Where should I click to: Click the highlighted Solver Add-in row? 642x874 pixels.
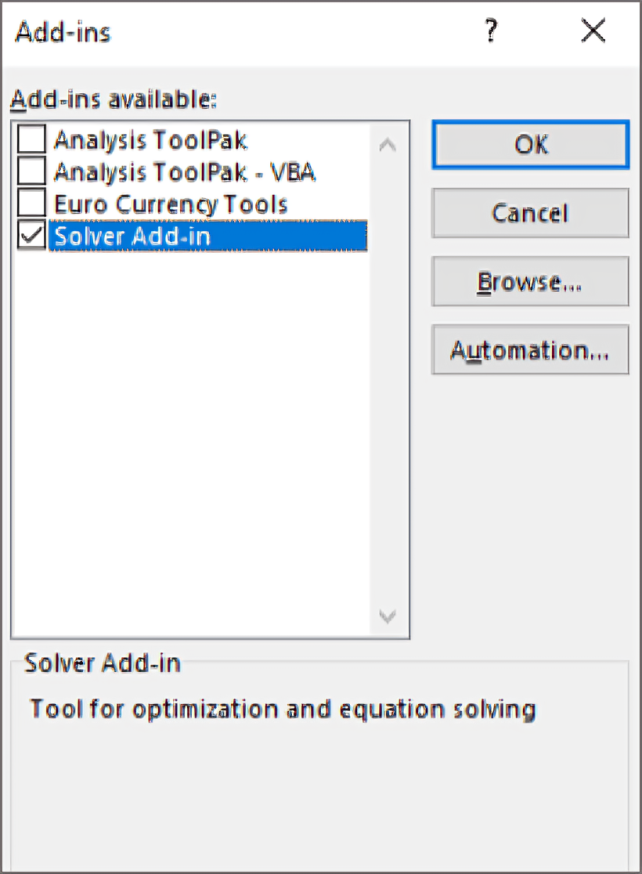coord(208,236)
